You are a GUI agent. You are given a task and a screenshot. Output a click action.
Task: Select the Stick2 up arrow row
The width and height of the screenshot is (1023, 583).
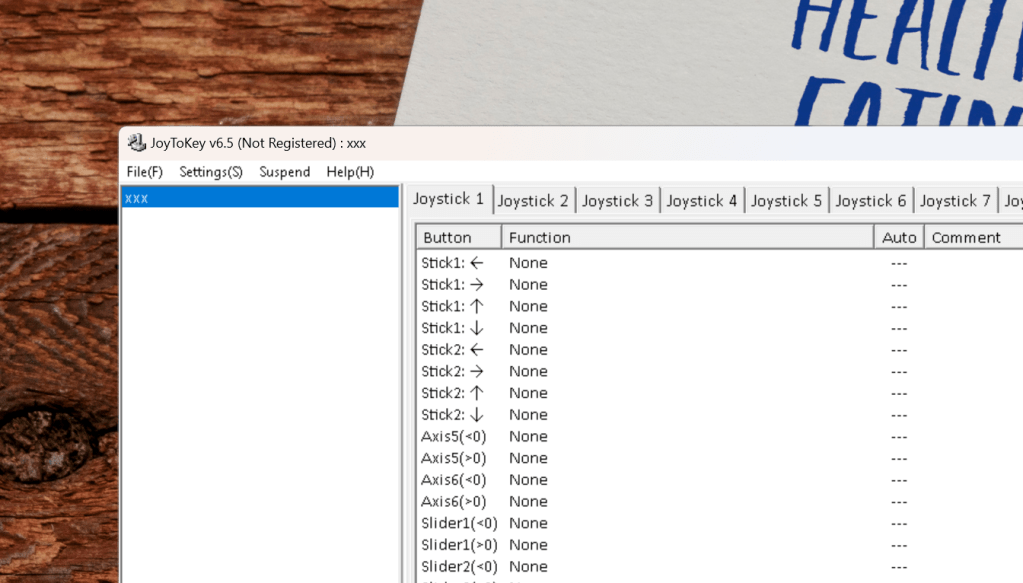click(x=720, y=393)
